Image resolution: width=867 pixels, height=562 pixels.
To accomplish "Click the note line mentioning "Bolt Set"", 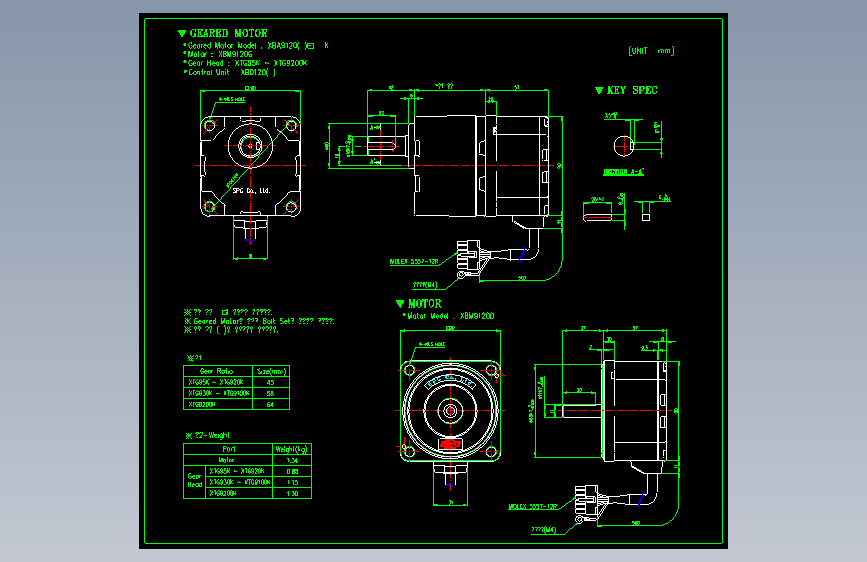I will [259, 321].
